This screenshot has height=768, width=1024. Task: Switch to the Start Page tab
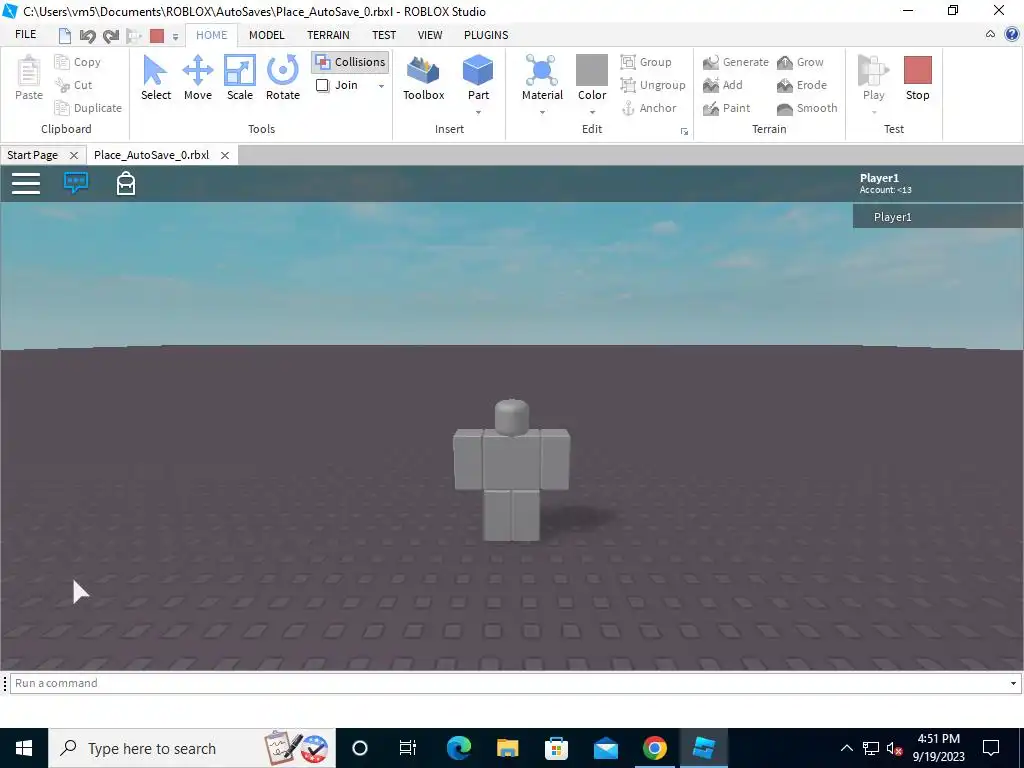pos(33,155)
